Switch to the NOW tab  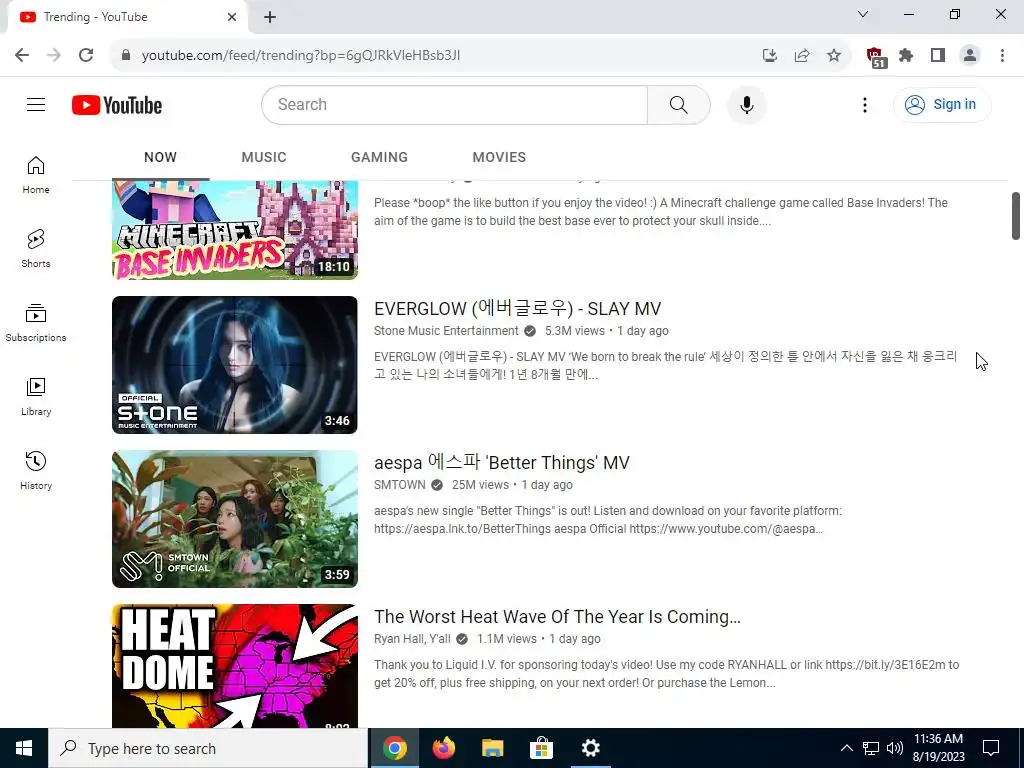161,157
